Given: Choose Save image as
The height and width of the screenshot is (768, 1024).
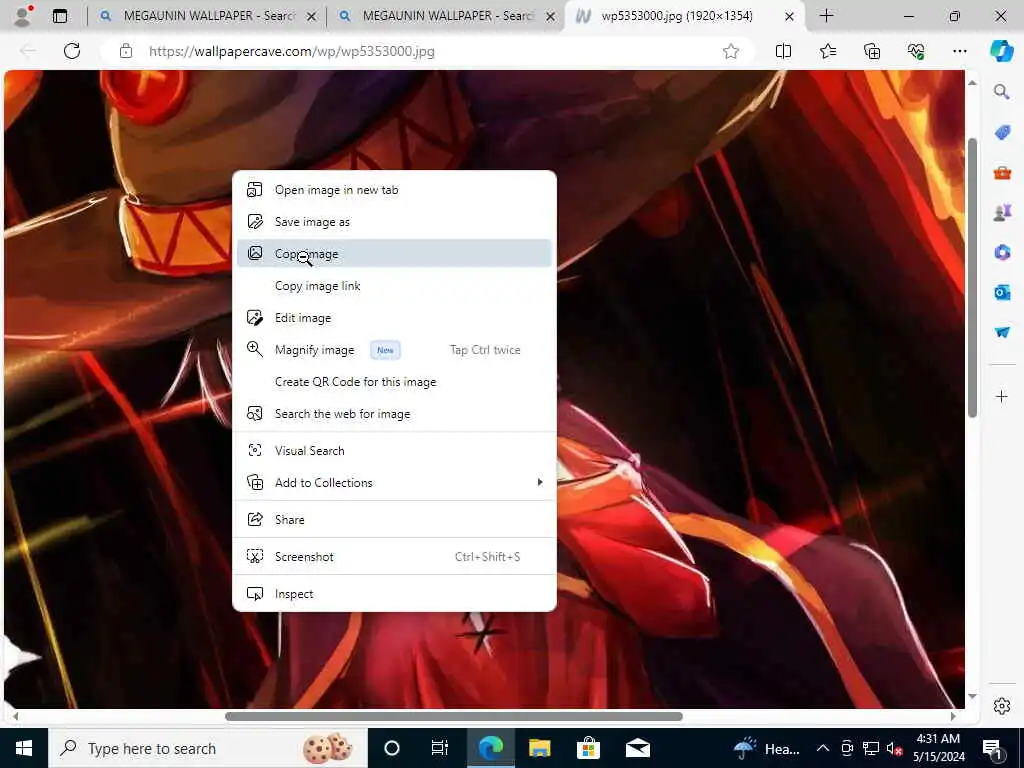Looking at the screenshot, I should point(394,222).
